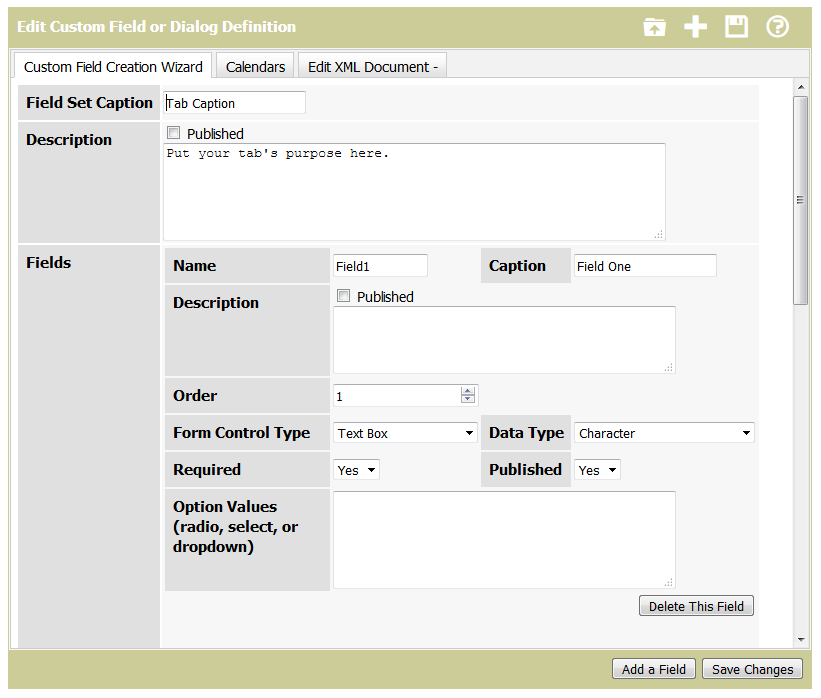Click the floppy disk save icon

click(736, 27)
